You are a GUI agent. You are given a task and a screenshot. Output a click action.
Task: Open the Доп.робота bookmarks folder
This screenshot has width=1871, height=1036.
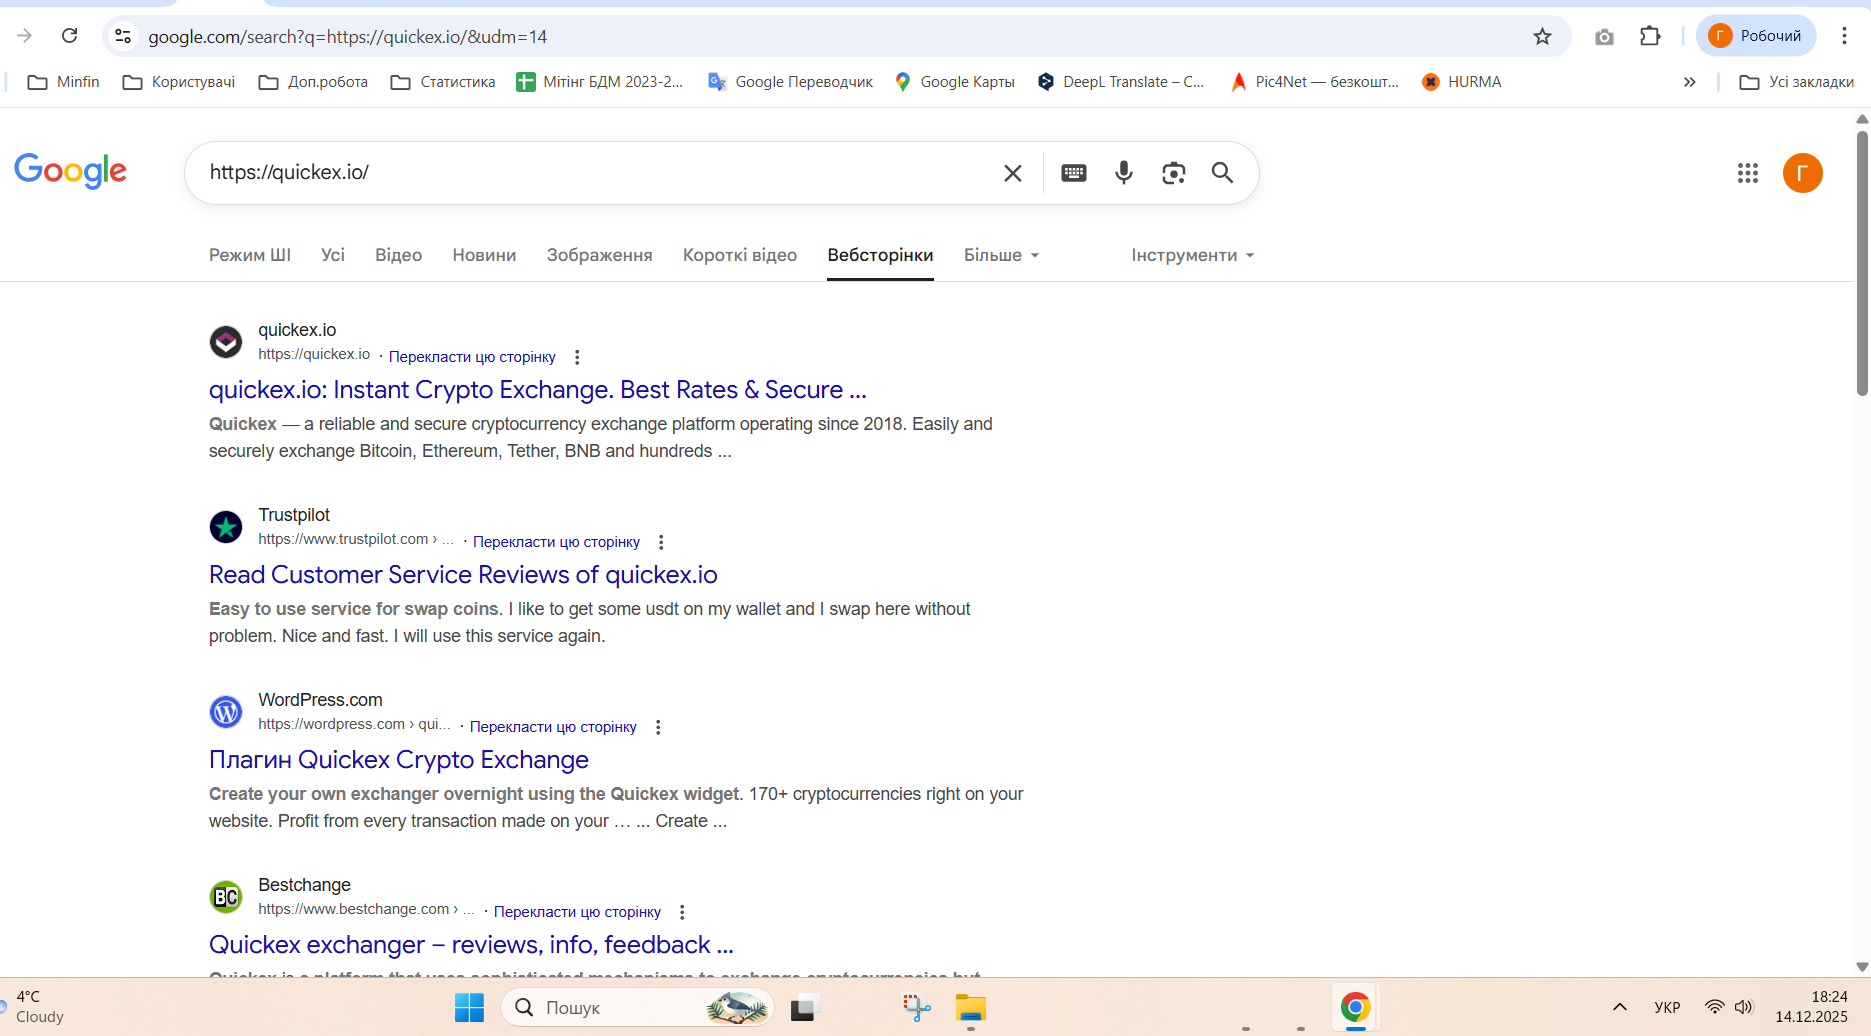[x=313, y=82]
